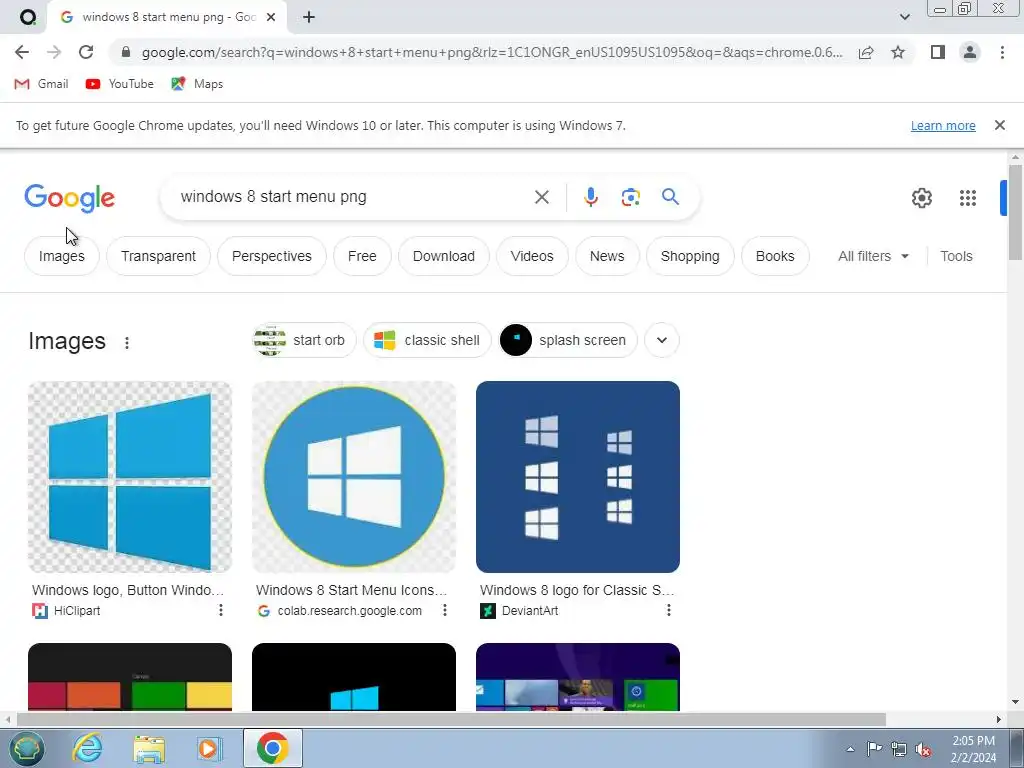Click the Google logo

(70, 198)
